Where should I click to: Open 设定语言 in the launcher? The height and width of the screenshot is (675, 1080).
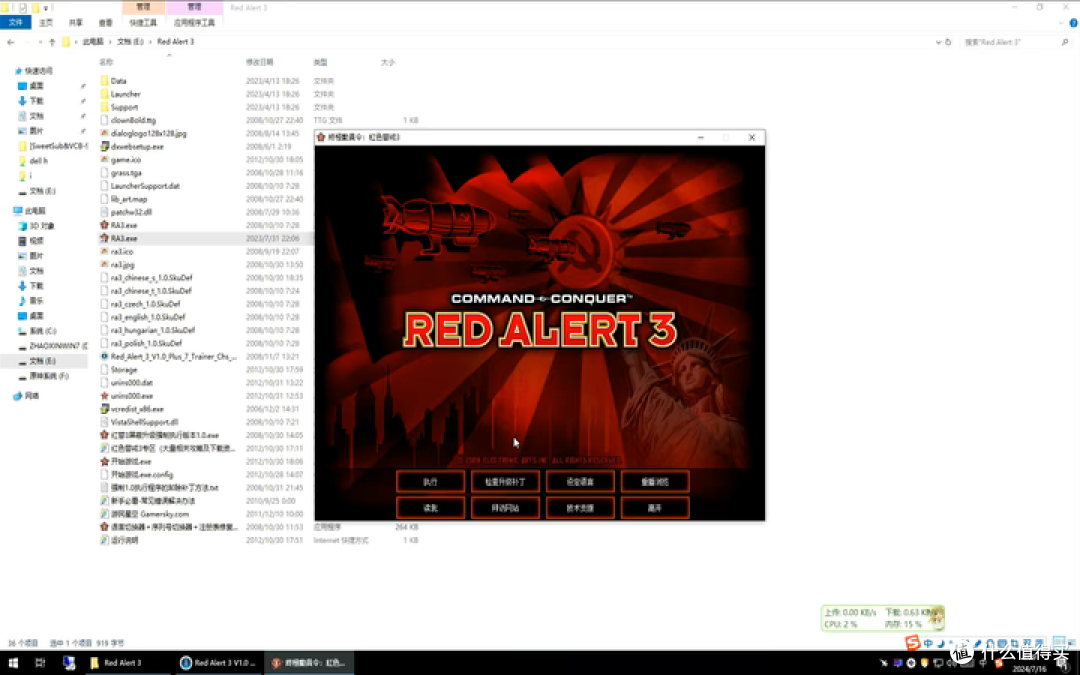tap(580, 481)
